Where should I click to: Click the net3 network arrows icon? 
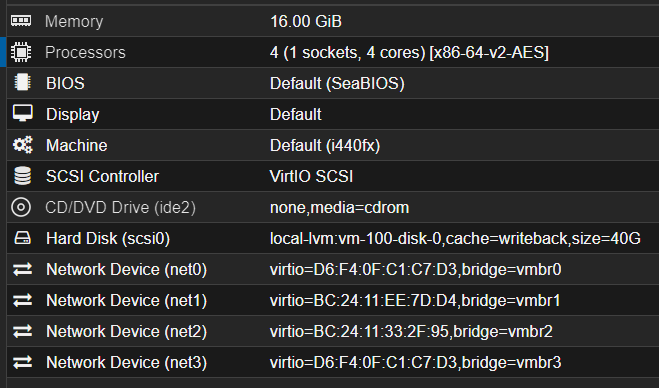point(22,362)
